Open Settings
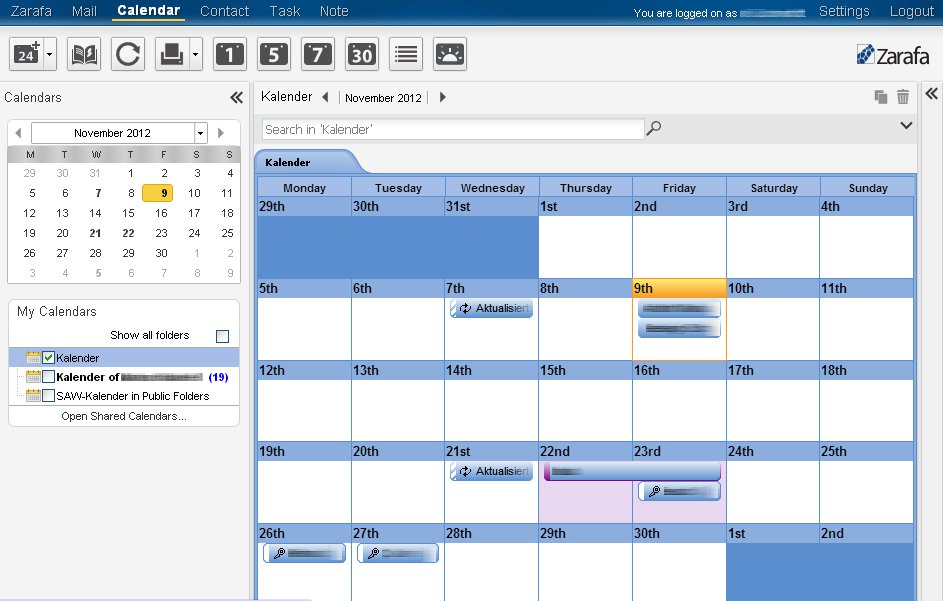The height and width of the screenshot is (601, 943). click(844, 11)
